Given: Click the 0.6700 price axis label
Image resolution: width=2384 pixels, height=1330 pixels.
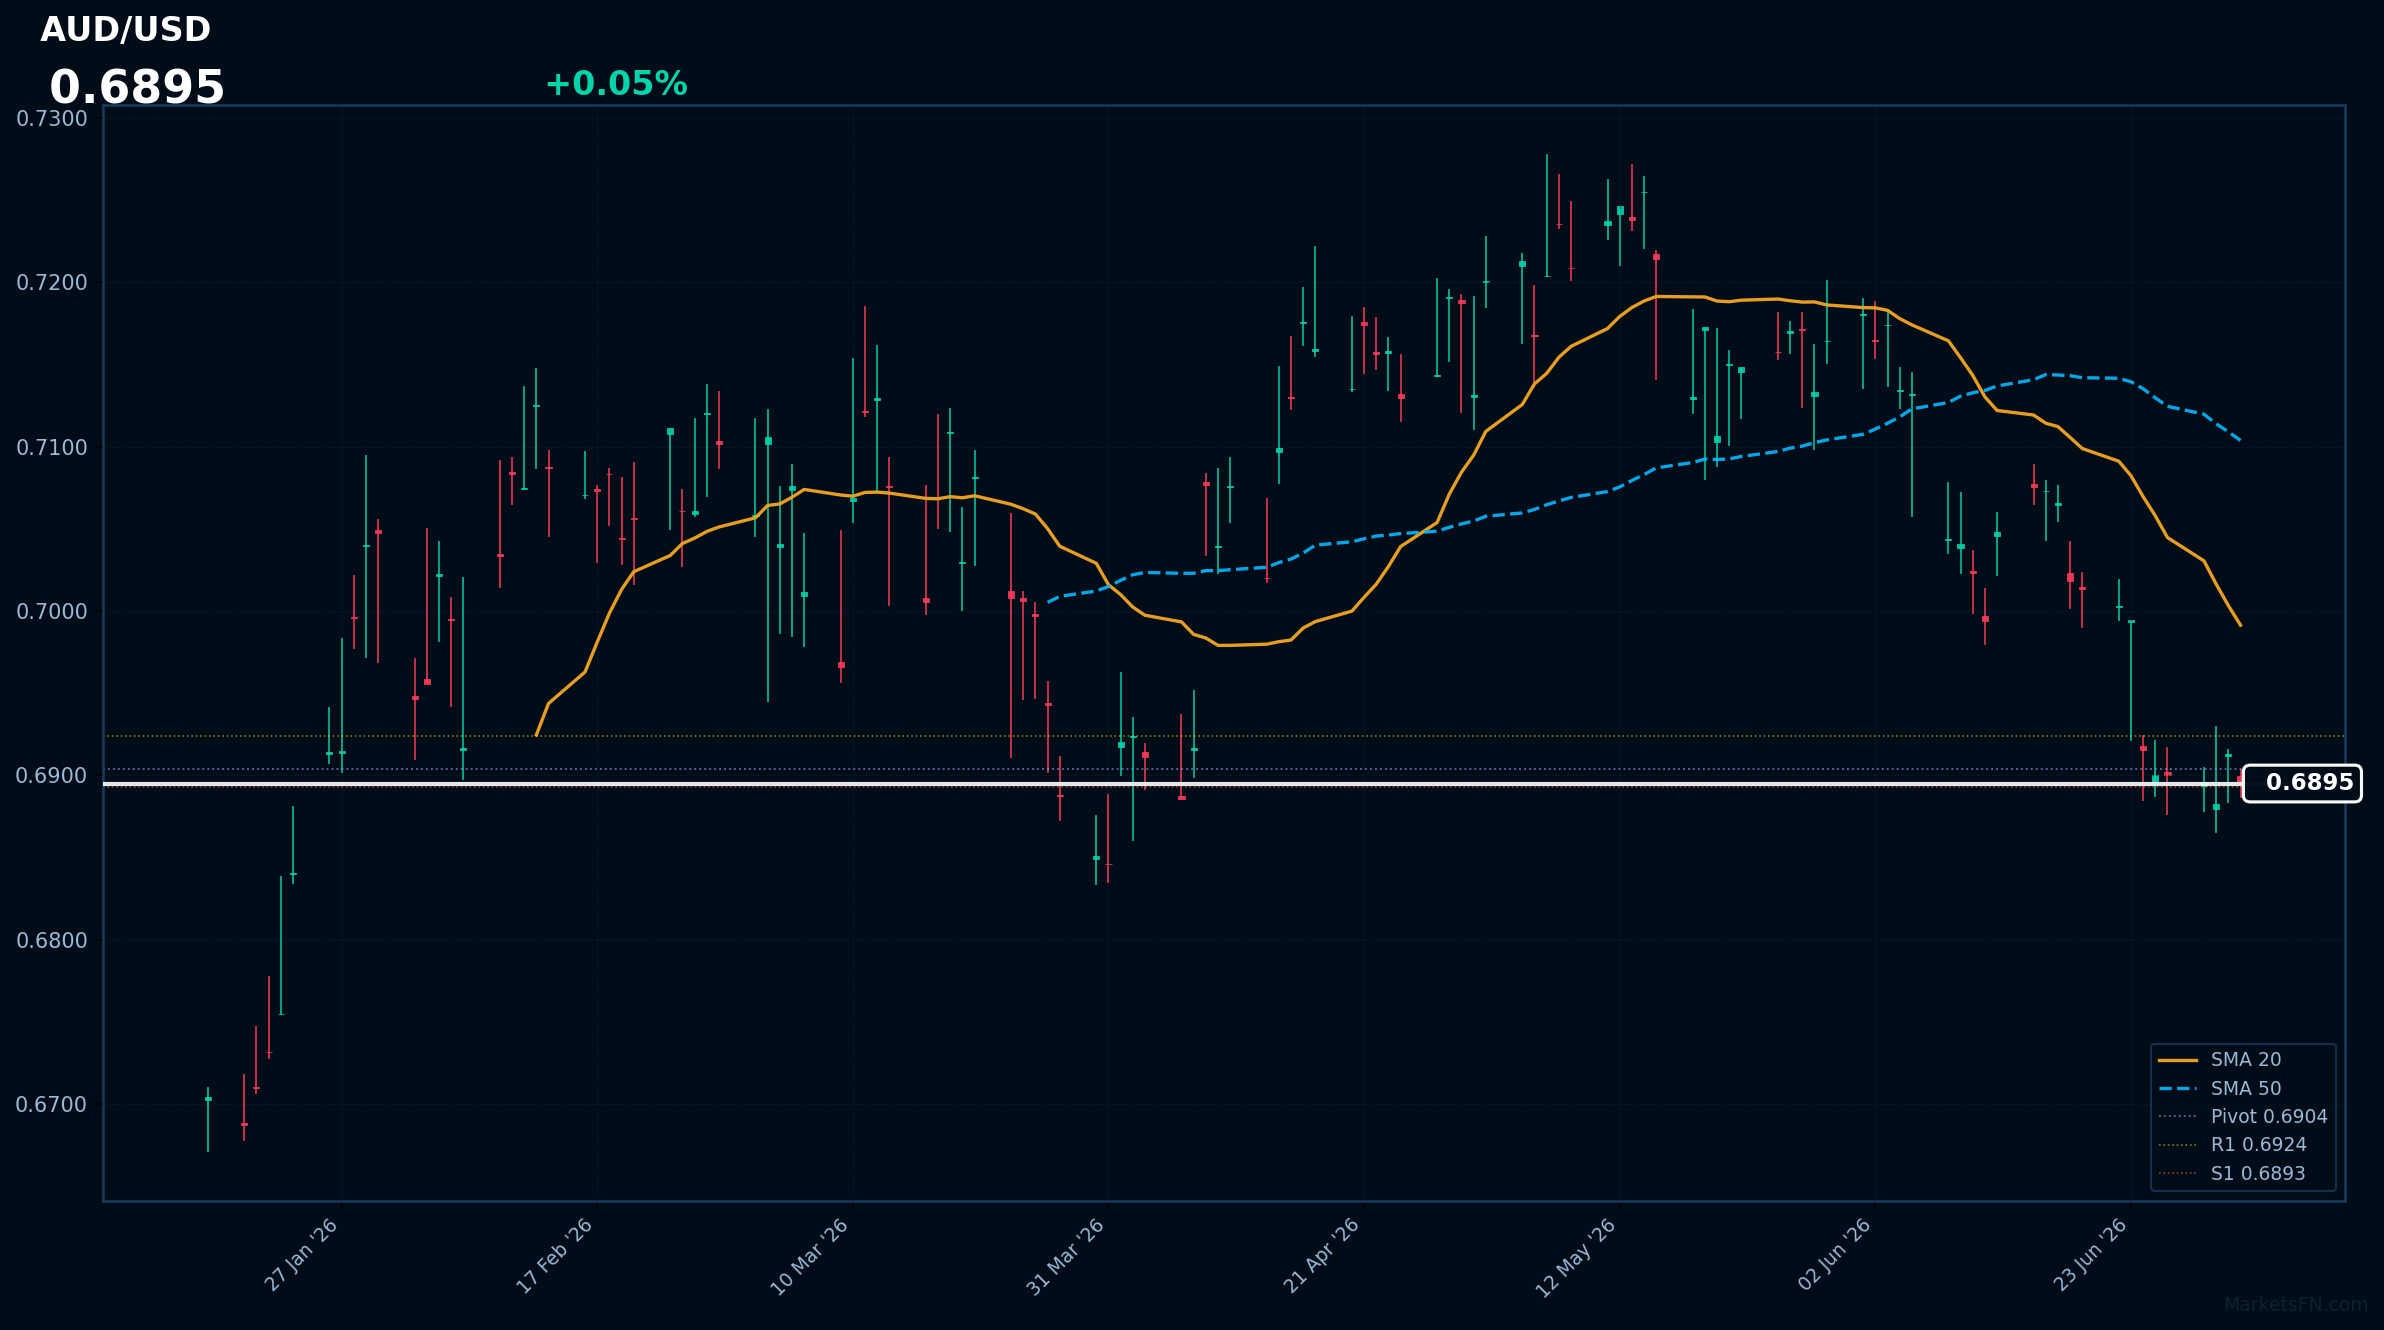Looking at the screenshot, I should [52, 1105].
